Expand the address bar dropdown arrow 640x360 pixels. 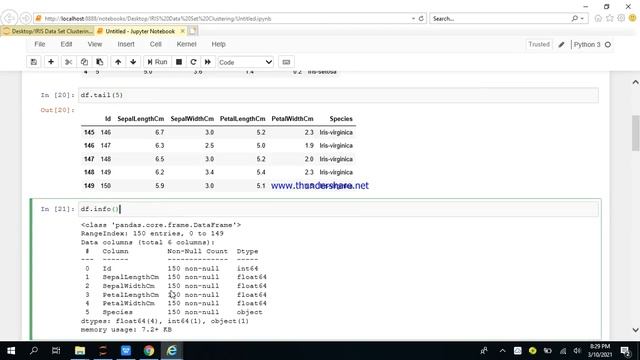click(413, 18)
